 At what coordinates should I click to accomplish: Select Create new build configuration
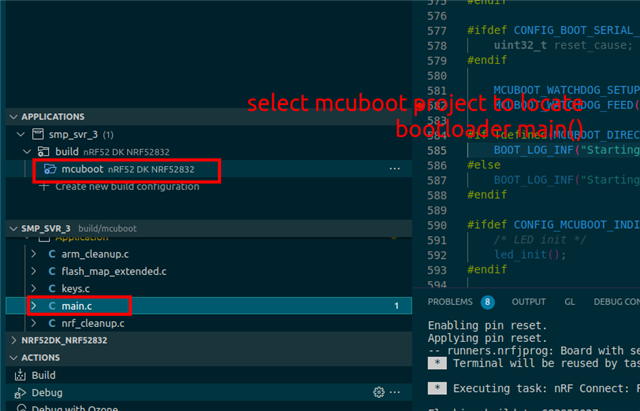click(x=112, y=187)
